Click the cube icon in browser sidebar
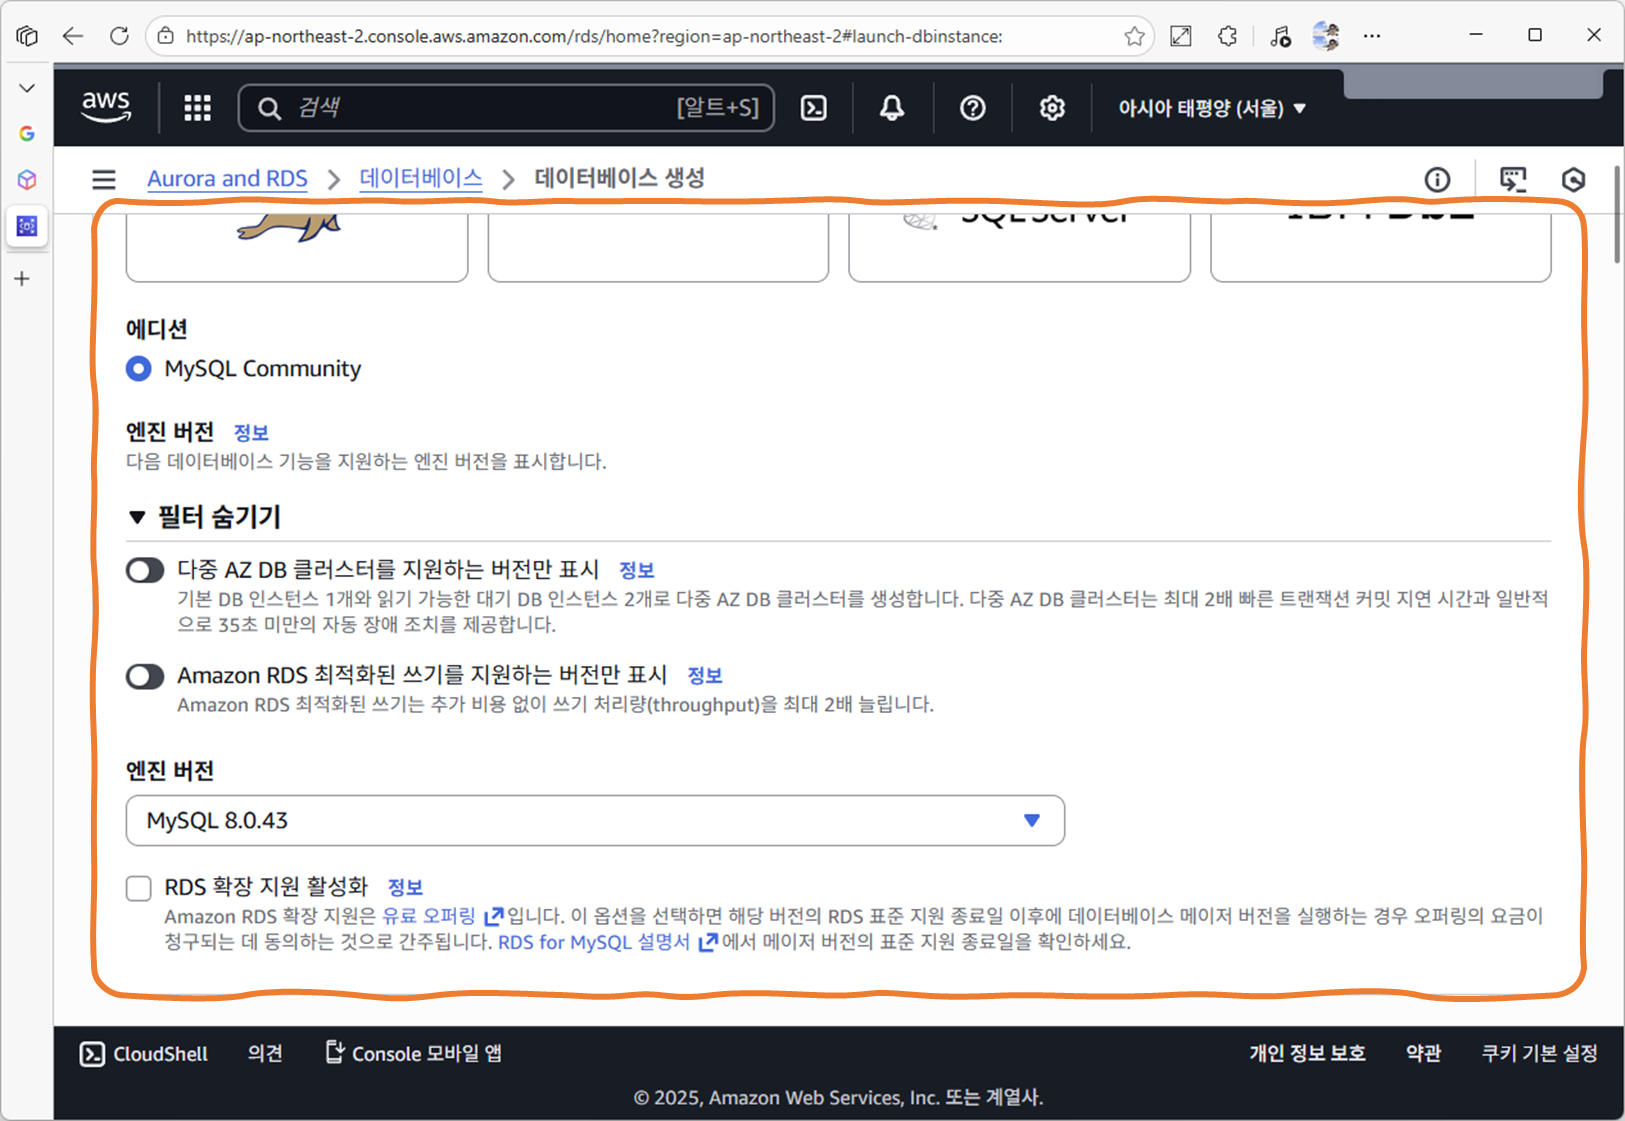Screen dimensions: 1625x1121 click(27, 180)
